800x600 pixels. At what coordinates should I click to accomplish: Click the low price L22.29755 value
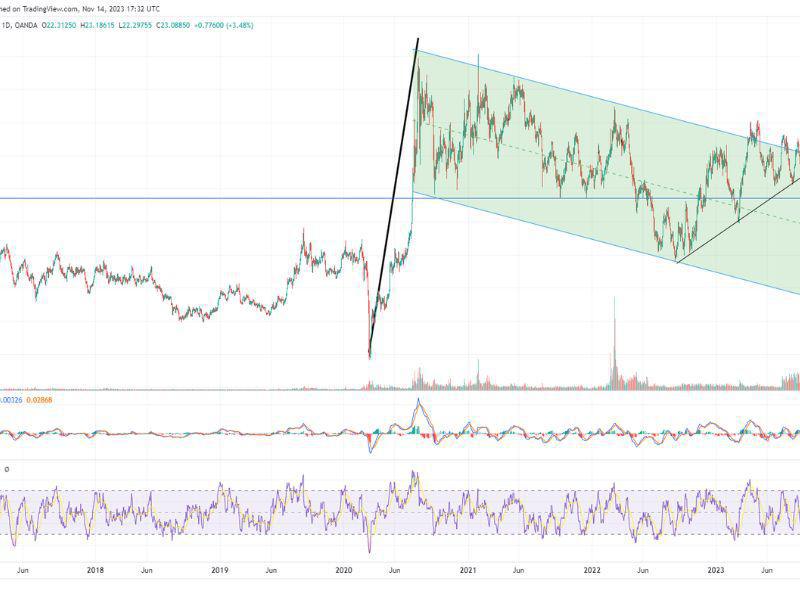coord(135,25)
